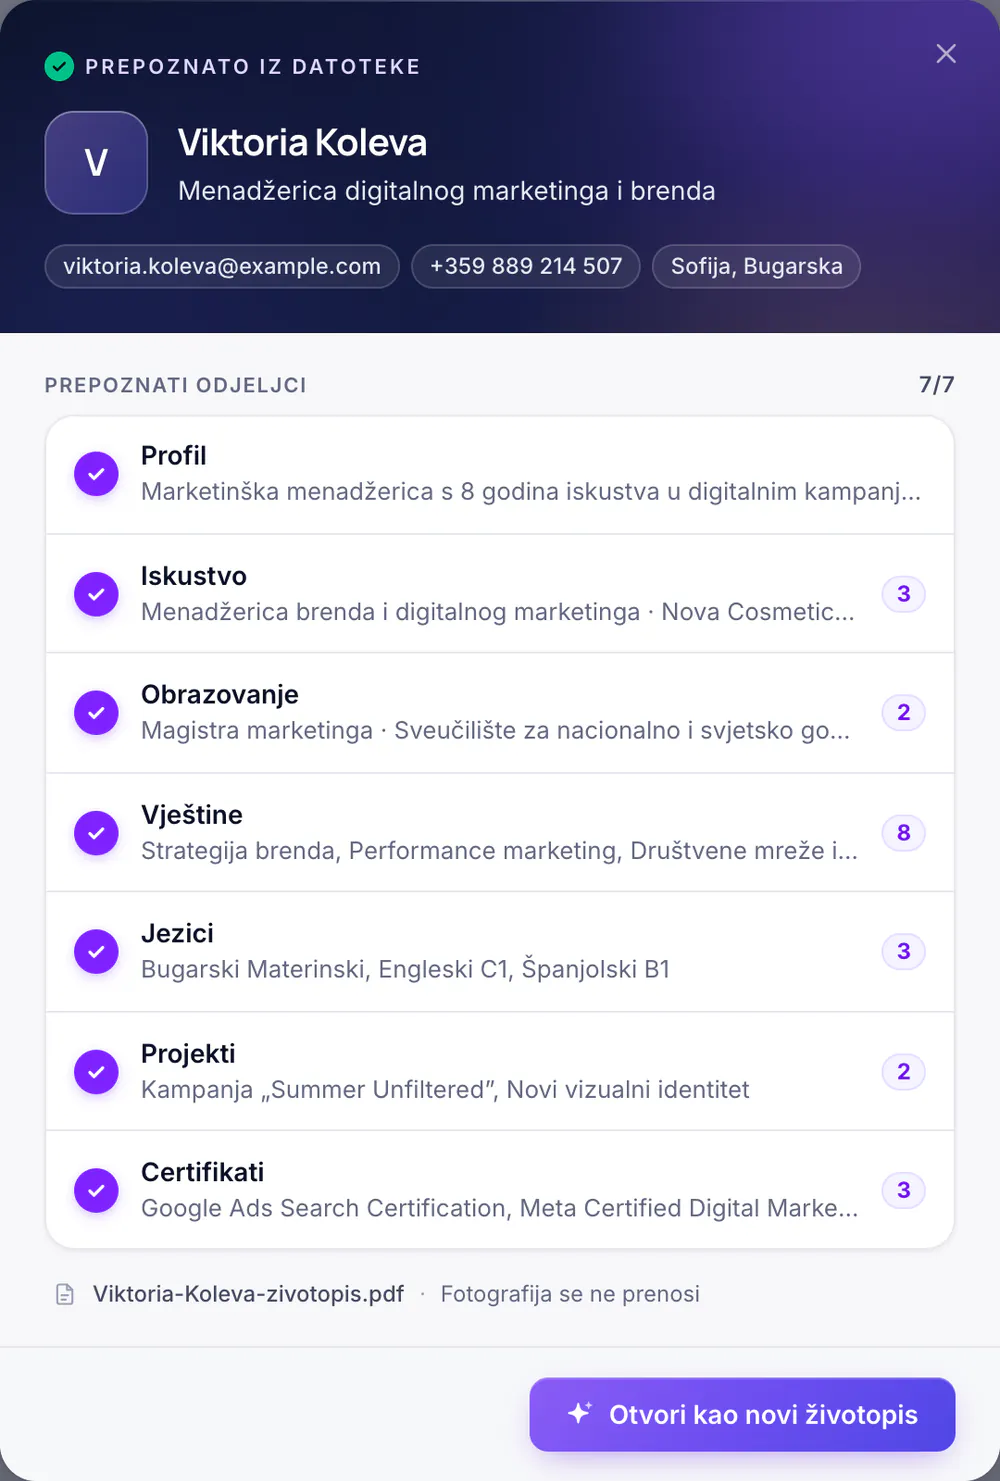Click the Sofija, Bugarska location chip
This screenshot has height=1481, width=1000.
[x=756, y=266]
